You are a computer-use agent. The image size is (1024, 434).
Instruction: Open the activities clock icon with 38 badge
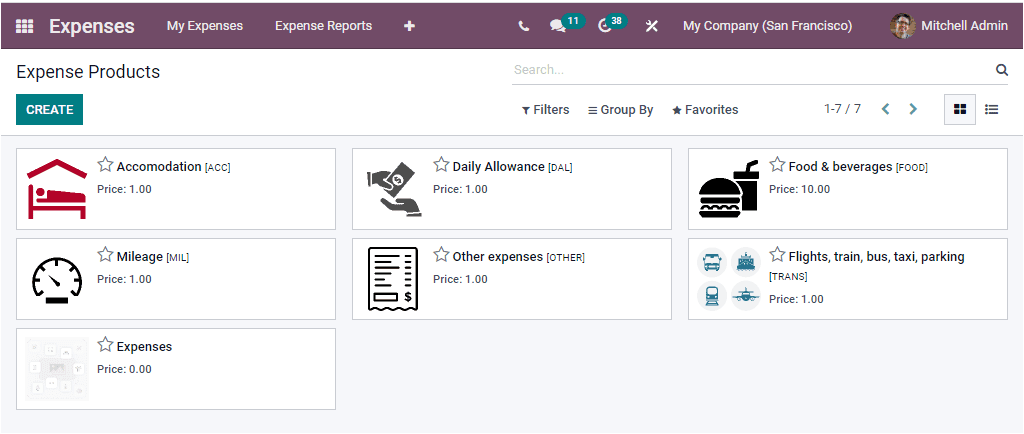tap(605, 26)
